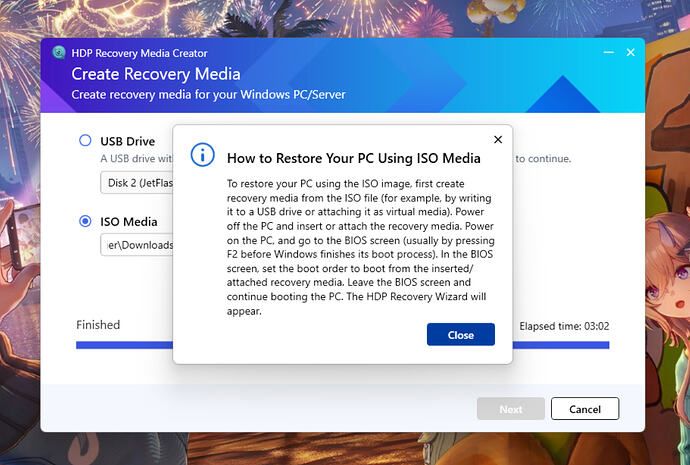Dismiss the dialog with its X icon
The width and height of the screenshot is (690, 465).
pos(498,140)
